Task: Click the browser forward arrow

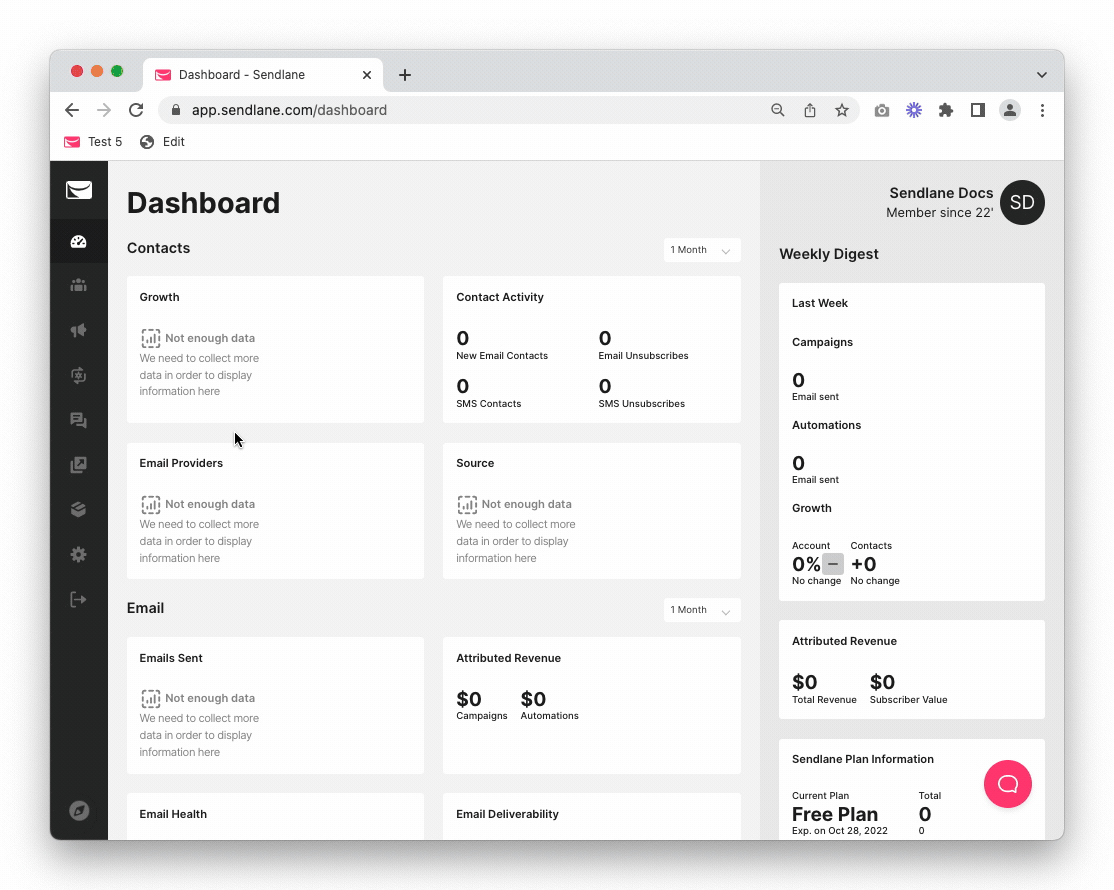Action: [x=104, y=110]
